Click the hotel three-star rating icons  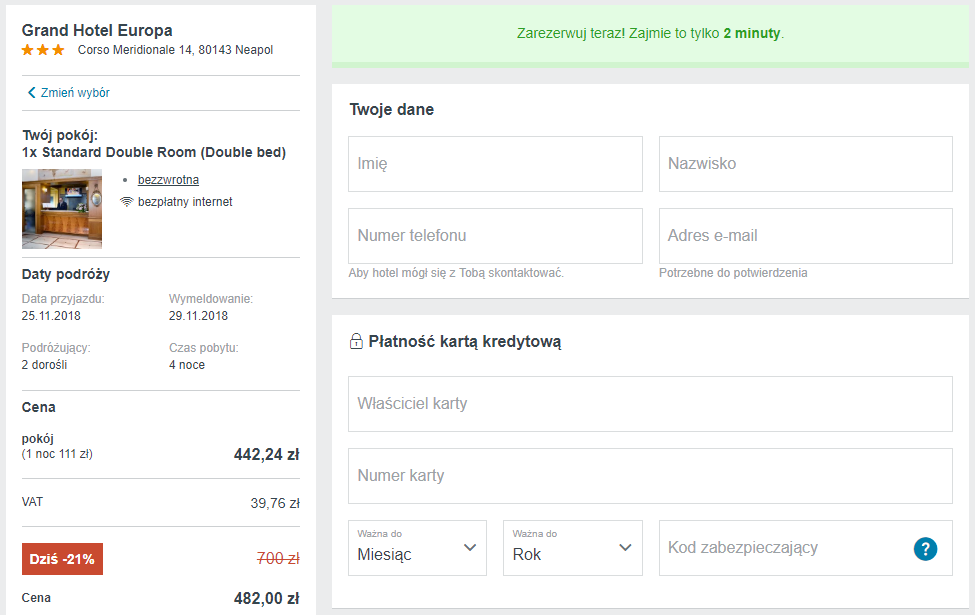click(x=43, y=50)
